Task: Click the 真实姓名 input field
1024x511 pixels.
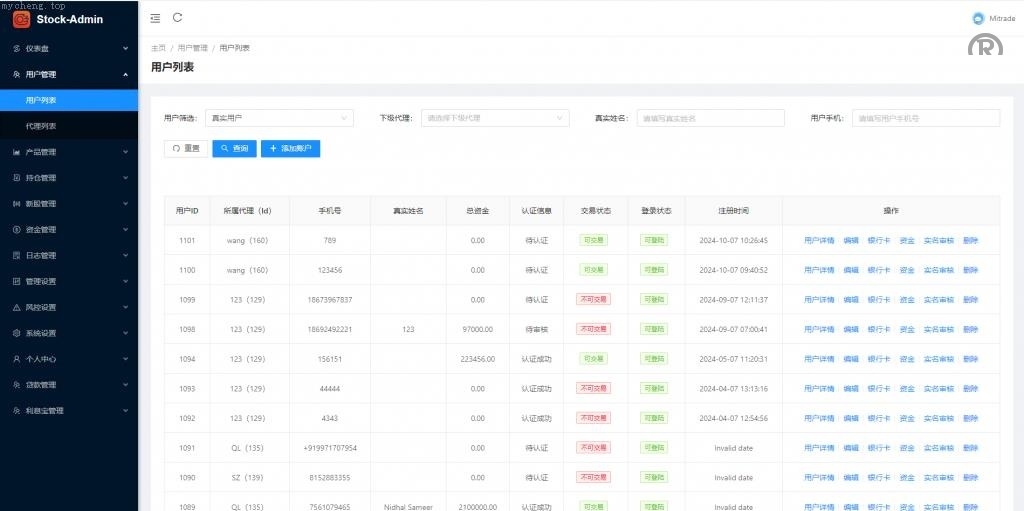Action: click(711, 118)
